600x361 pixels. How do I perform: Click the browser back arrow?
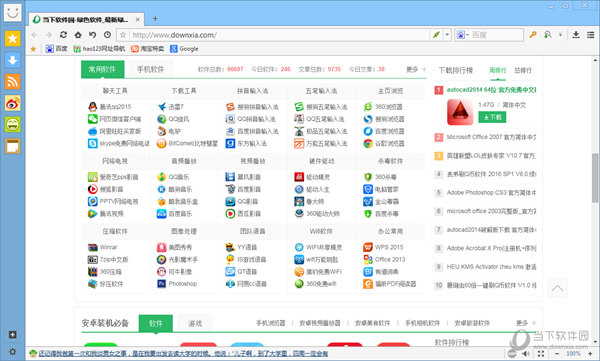[34, 35]
